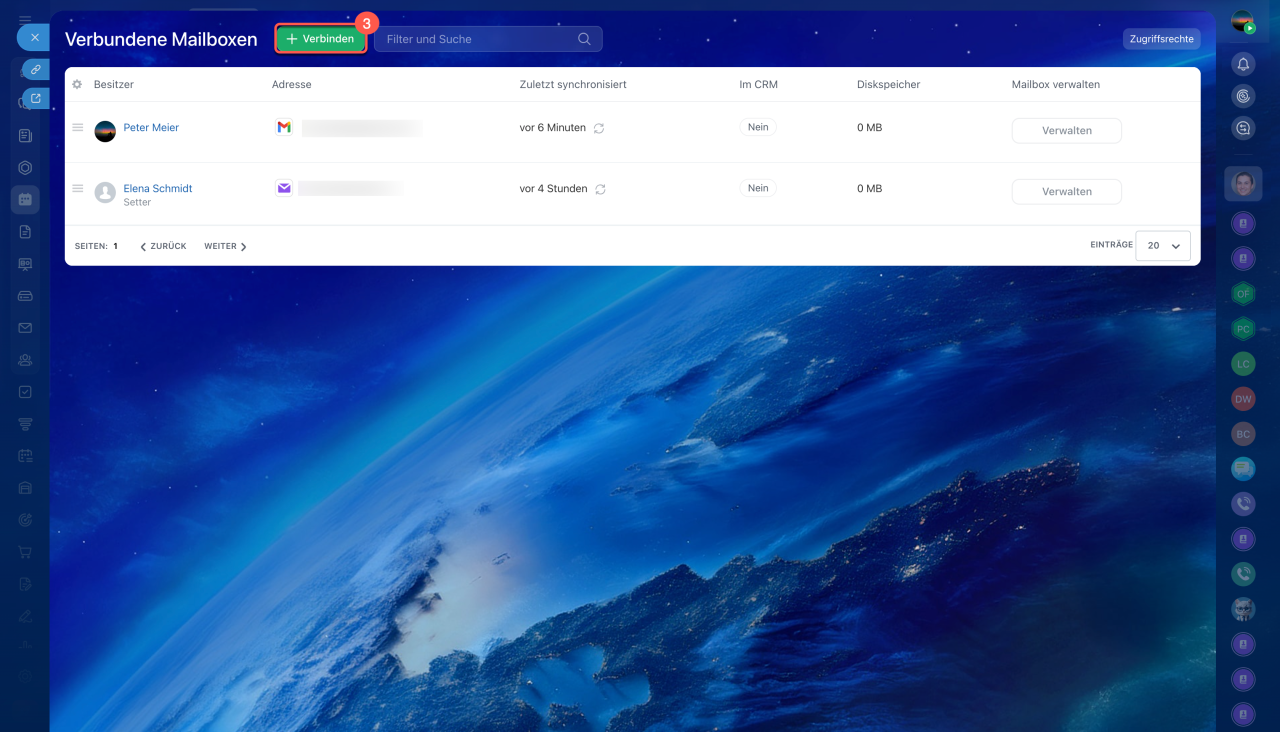Screen dimensions: 1280x732
Task: Open the OF contact avatar in right panel
Action: tap(1243, 294)
